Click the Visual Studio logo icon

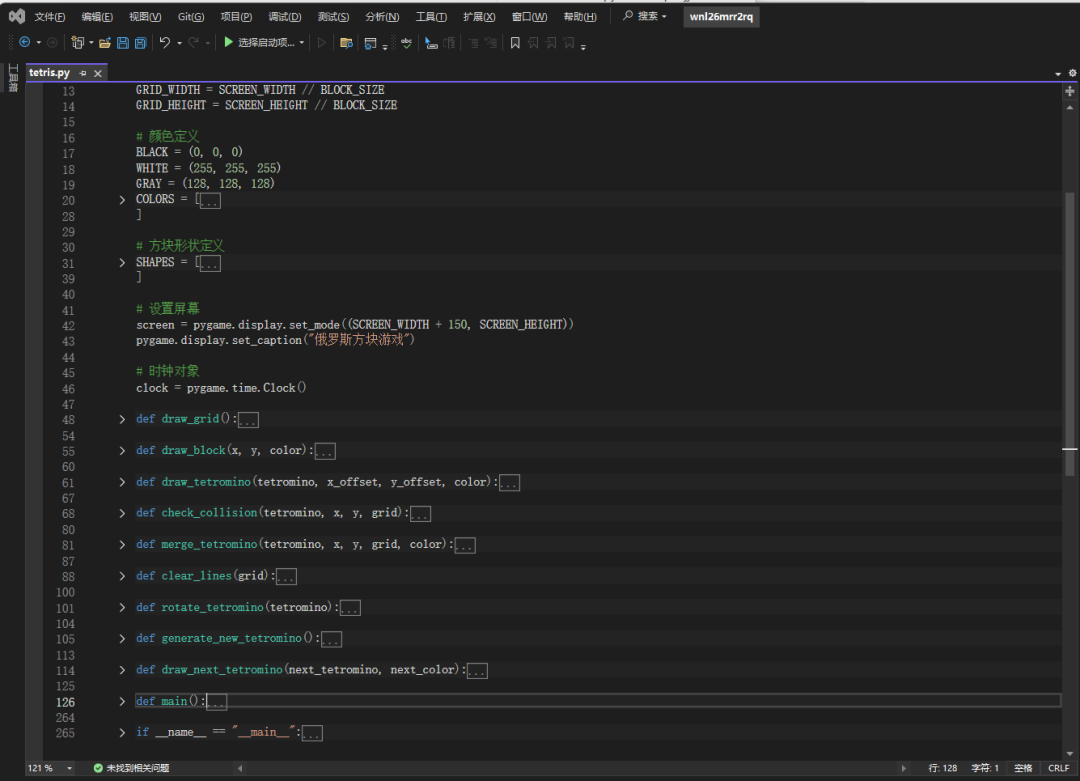pos(17,16)
